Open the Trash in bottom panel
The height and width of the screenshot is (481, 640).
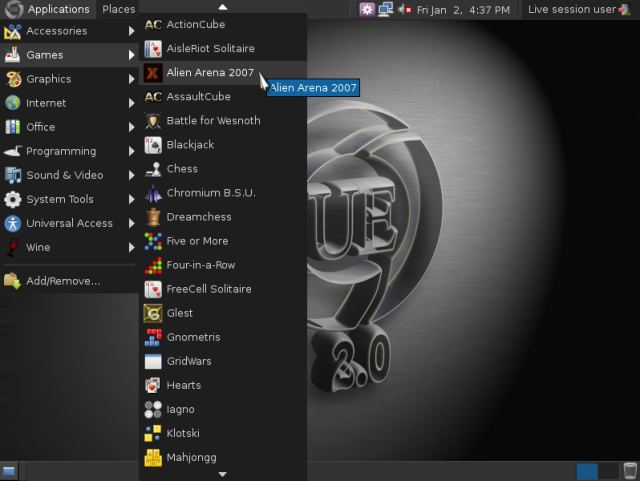coord(630,471)
